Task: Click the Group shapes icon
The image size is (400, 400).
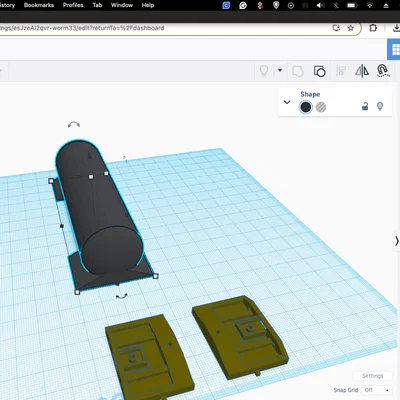Action: click(x=298, y=71)
